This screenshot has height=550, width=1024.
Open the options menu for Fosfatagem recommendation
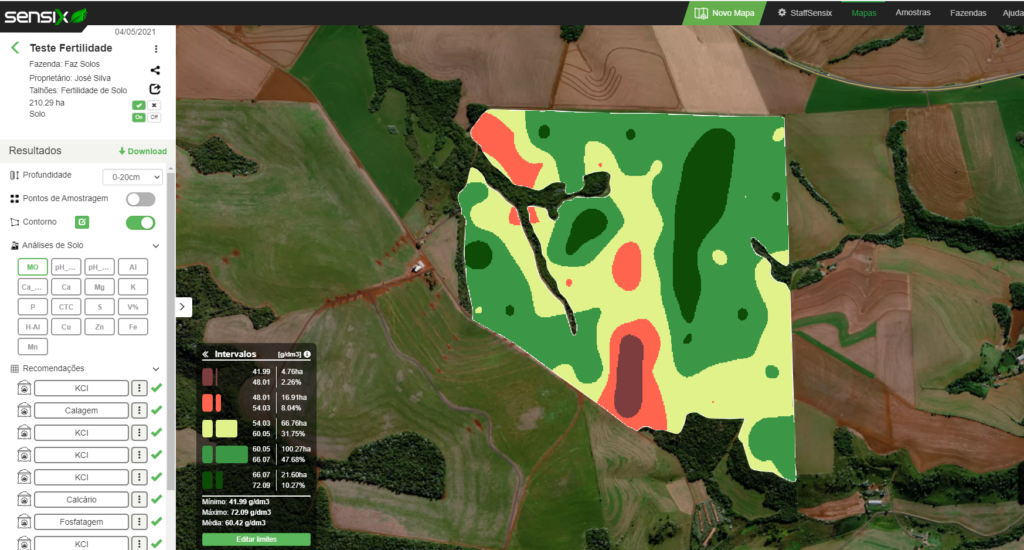(140, 521)
